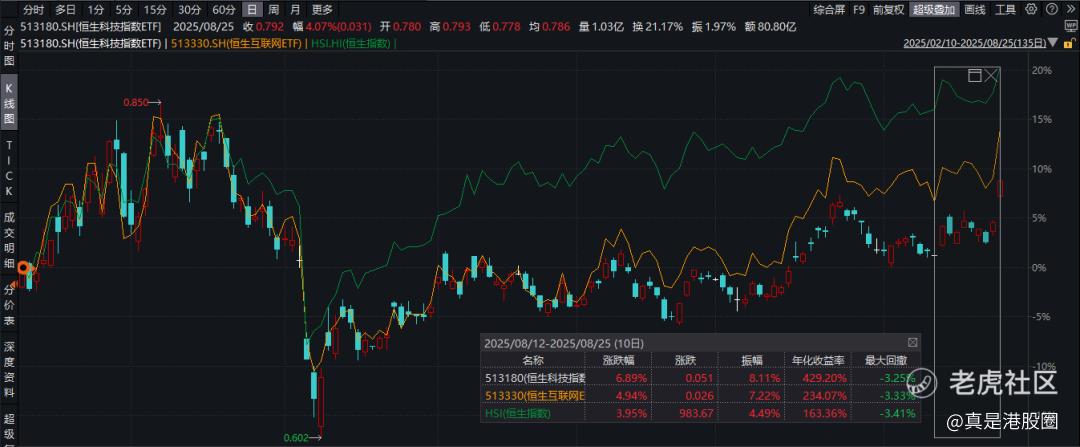This screenshot has width=1080, height=447.
Task: Open the date range dropdown arrow
Action: 1052,43
